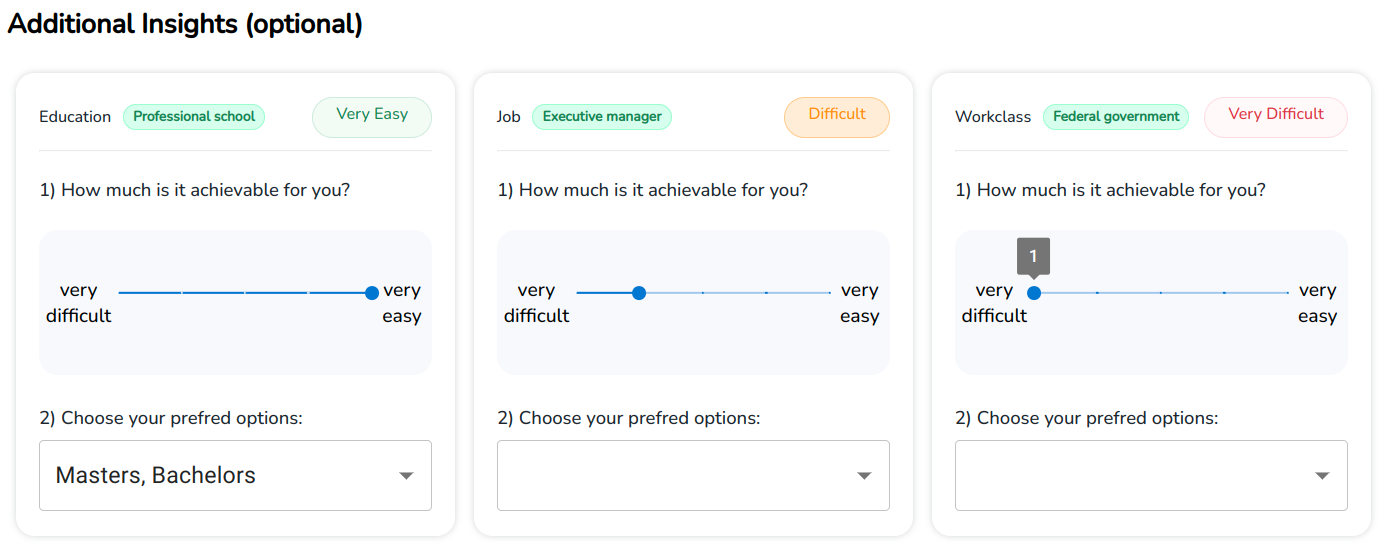Image resolution: width=1387 pixels, height=556 pixels.
Task: Expand the Job preferred options arrow
Action: [864, 476]
